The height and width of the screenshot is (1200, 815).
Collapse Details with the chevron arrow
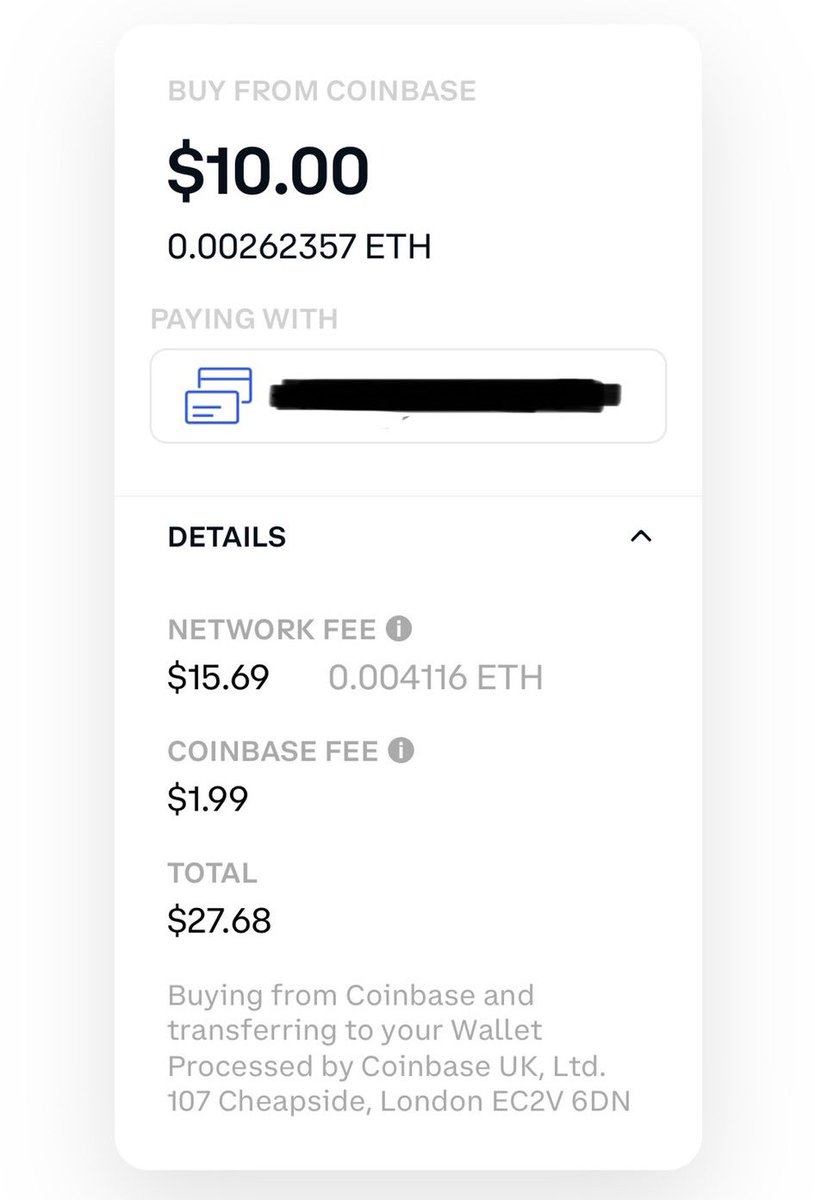(641, 537)
